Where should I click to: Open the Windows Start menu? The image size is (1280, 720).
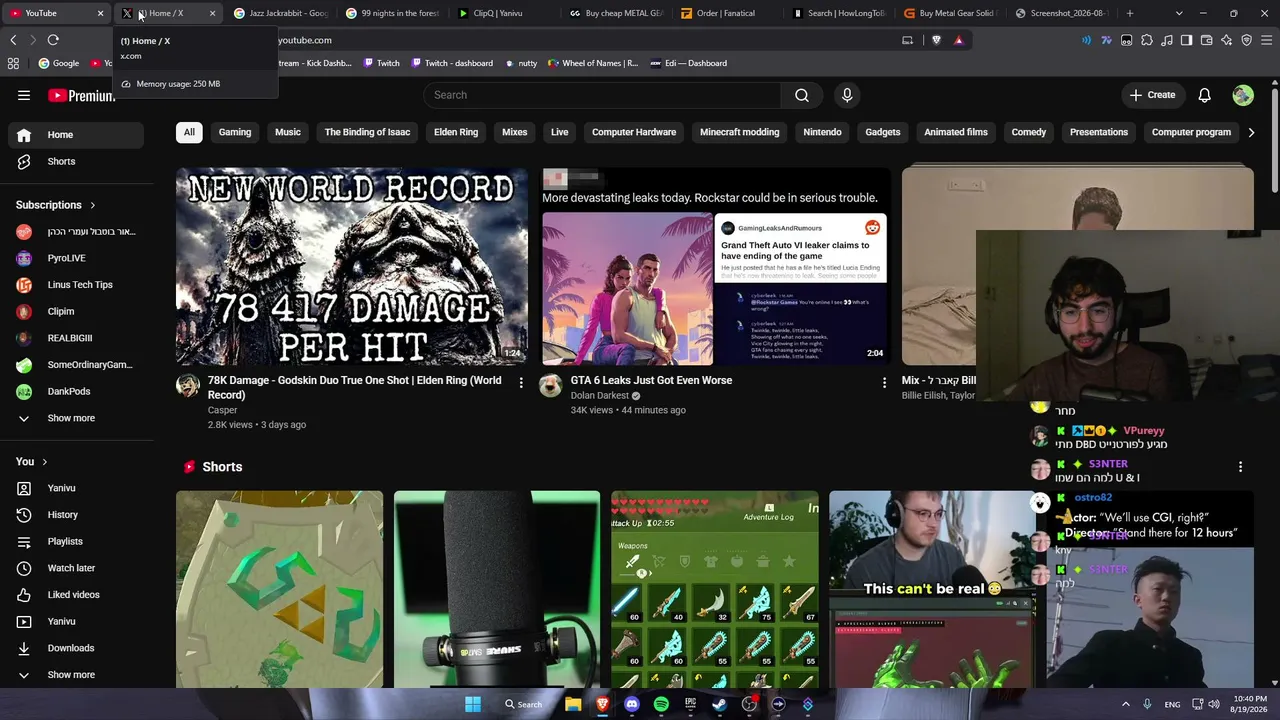point(473,704)
